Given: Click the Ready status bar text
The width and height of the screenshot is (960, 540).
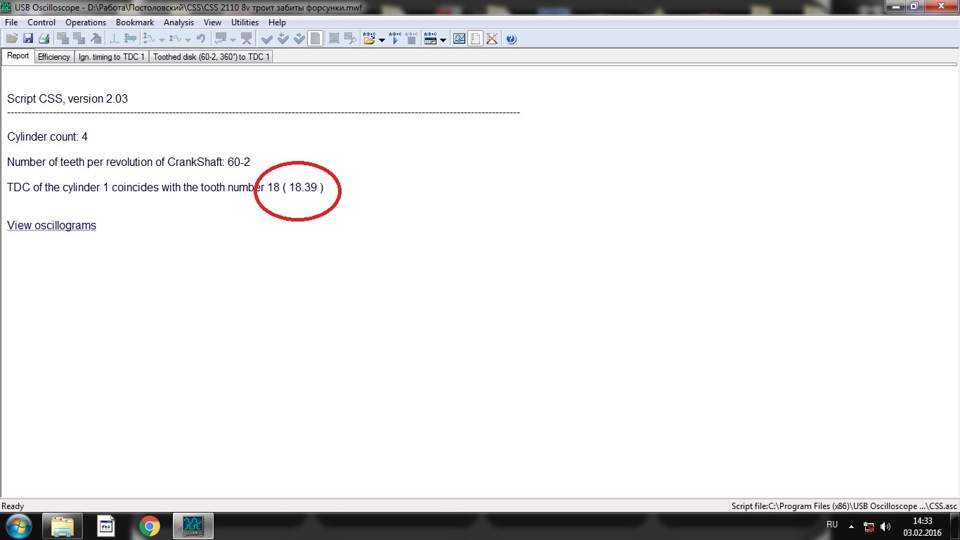Looking at the screenshot, I should (12, 506).
